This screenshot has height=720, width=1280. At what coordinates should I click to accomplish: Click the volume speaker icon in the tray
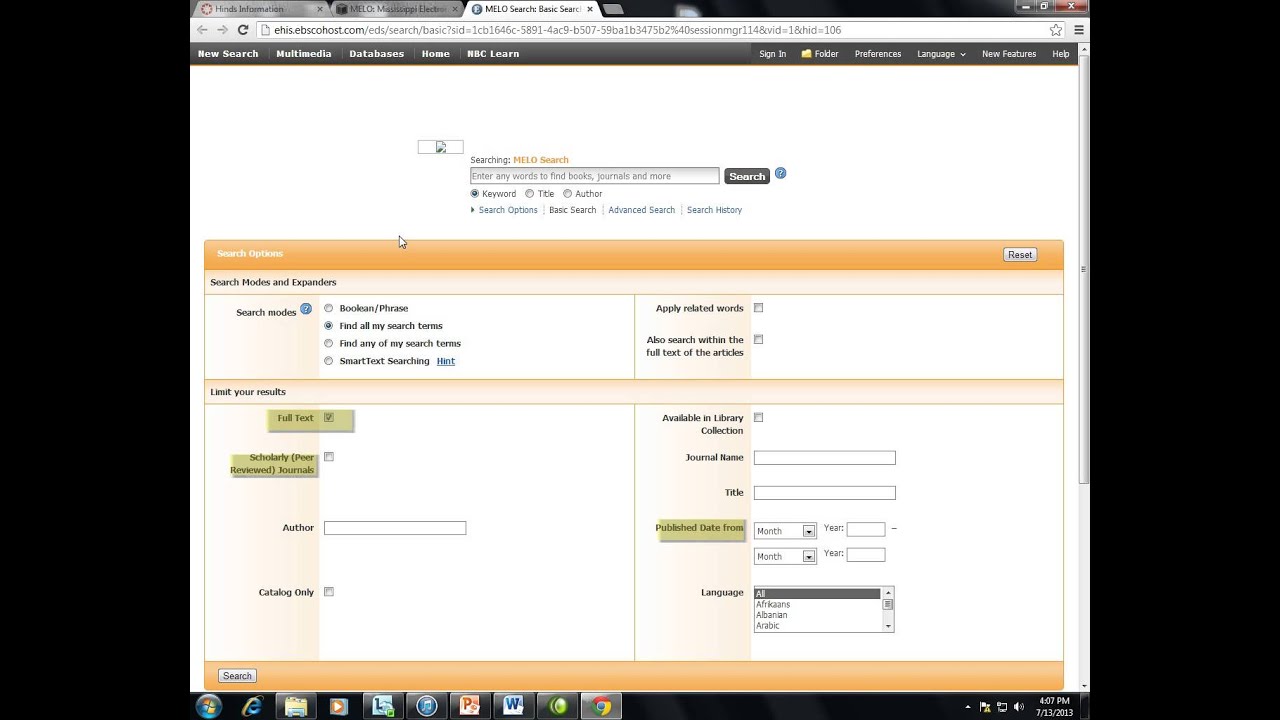click(1019, 707)
